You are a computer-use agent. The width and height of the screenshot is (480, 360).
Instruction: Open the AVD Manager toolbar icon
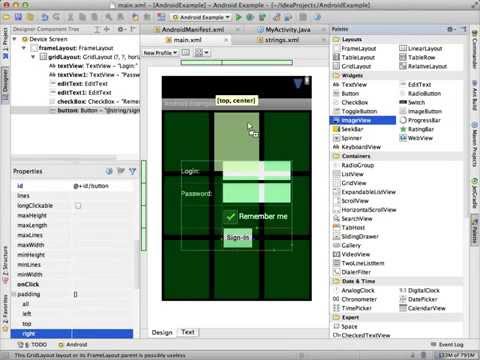coord(276,17)
